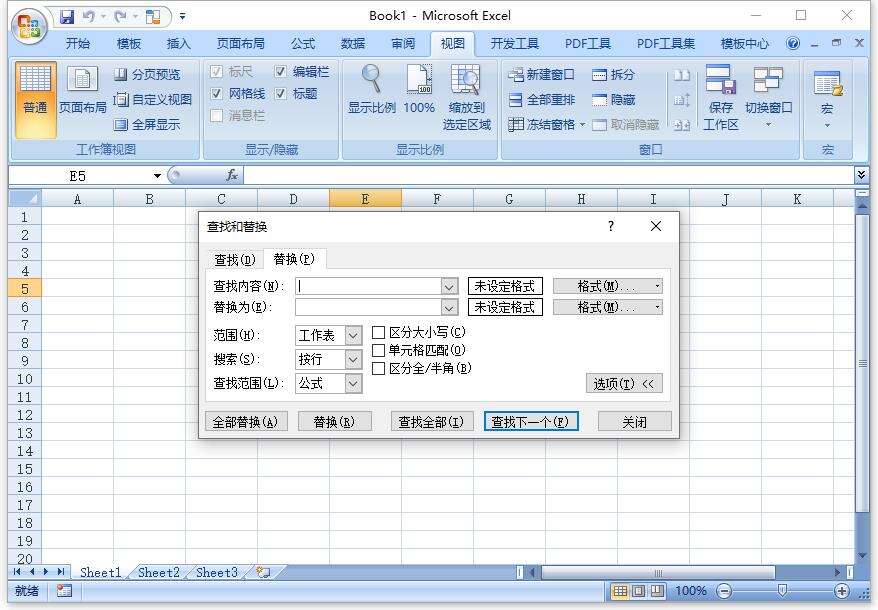The image size is (878, 610).
Task: Select Page Layout view in status bar
Action: pos(639,590)
